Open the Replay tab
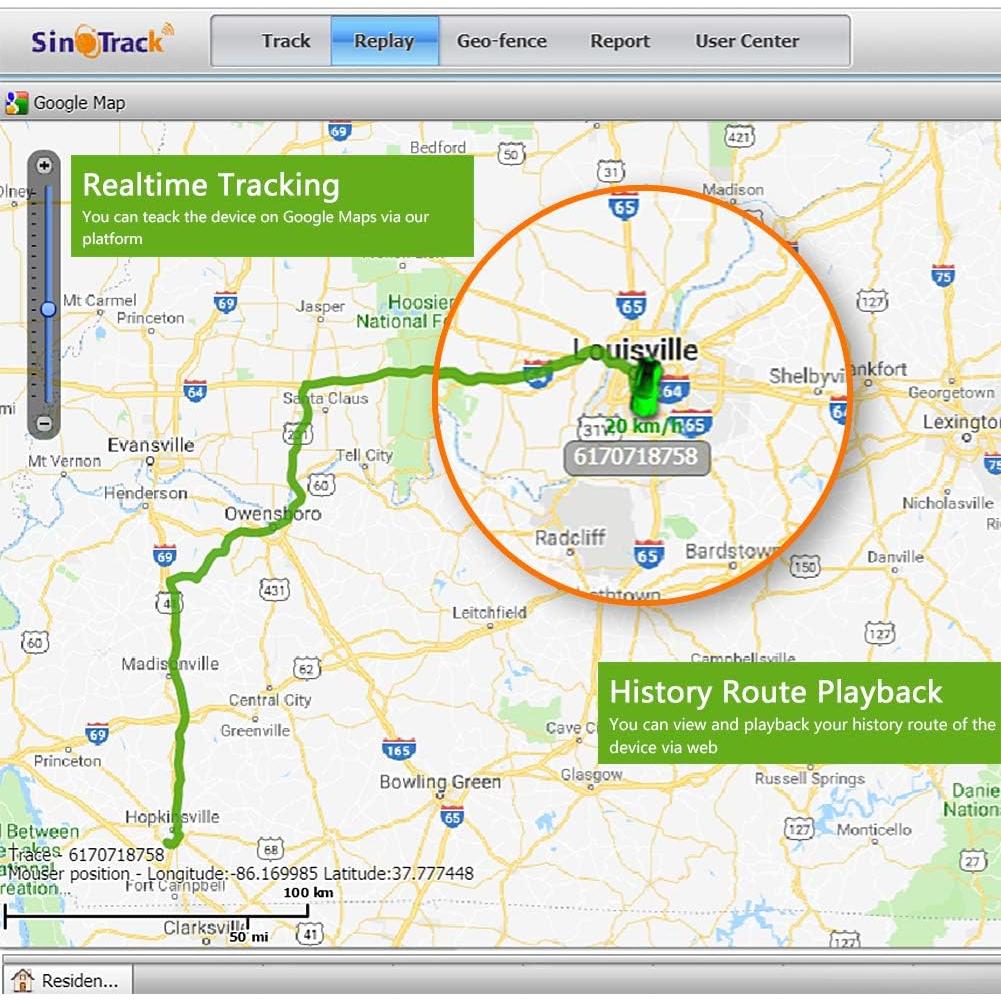Screen dimensions: 1001x1001 pyautogui.click(x=383, y=41)
